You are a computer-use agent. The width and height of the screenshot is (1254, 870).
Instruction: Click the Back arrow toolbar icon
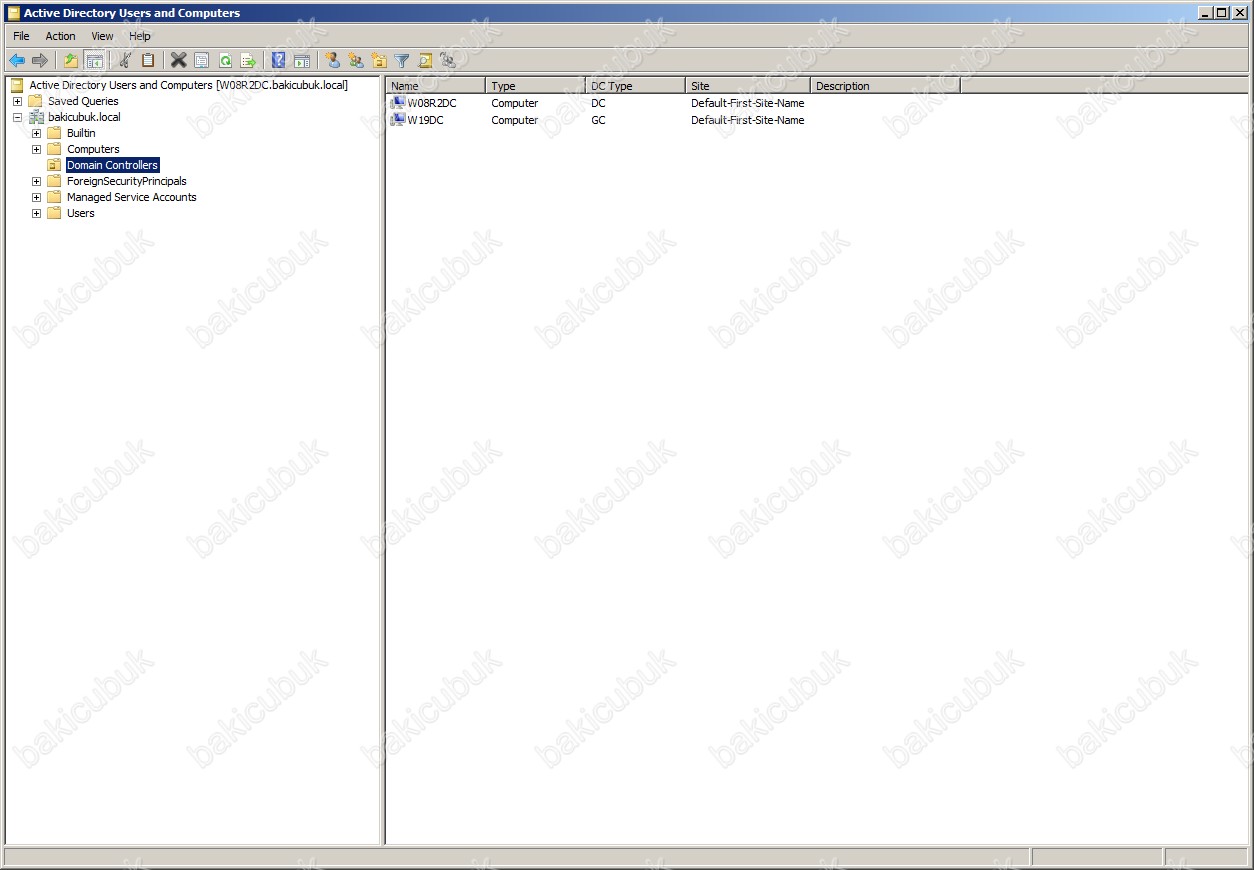(x=17, y=60)
